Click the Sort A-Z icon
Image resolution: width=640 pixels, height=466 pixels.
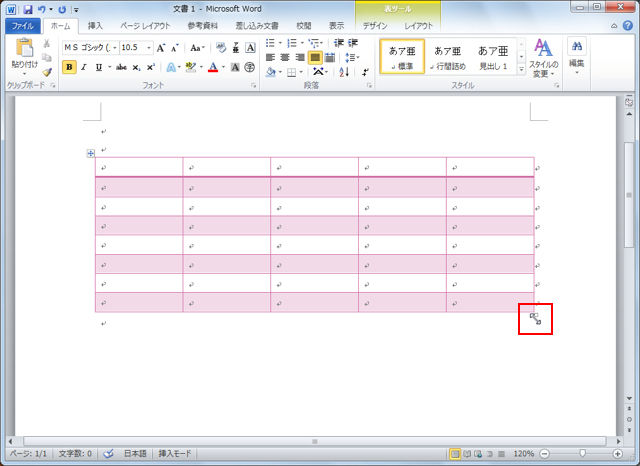[344, 72]
